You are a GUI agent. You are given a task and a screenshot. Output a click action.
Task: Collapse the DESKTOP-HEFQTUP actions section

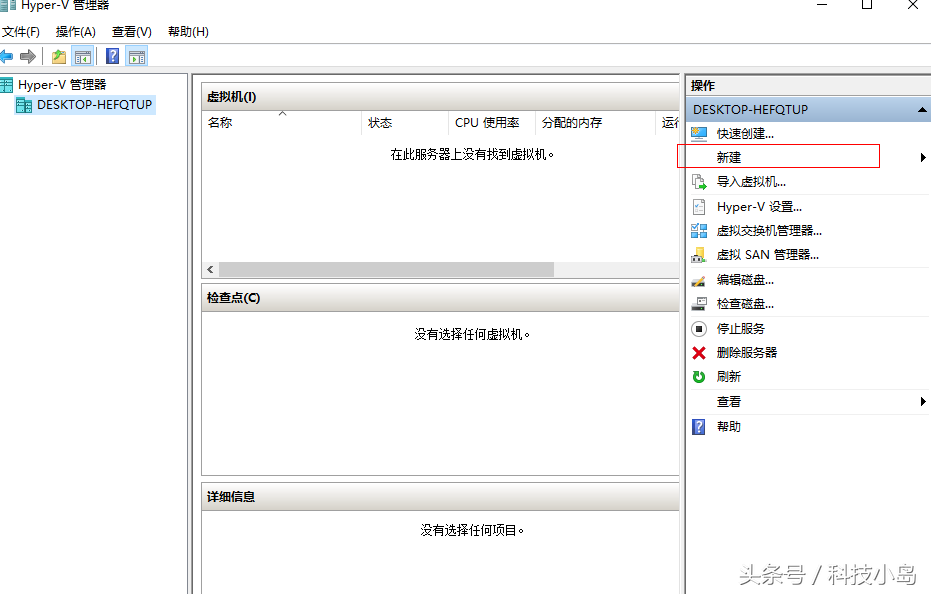pyautogui.click(x=922, y=109)
